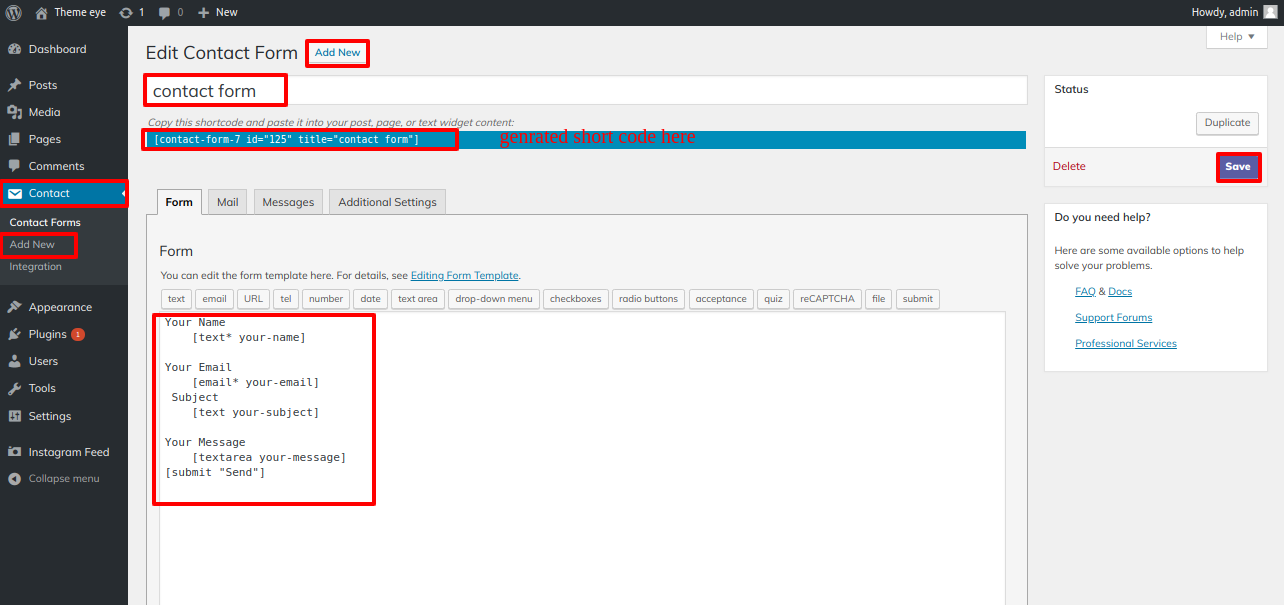The height and width of the screenshot is (605, 1284).
Task: Expand the Help dropdown panel
Action: (x=1236, y=37)
